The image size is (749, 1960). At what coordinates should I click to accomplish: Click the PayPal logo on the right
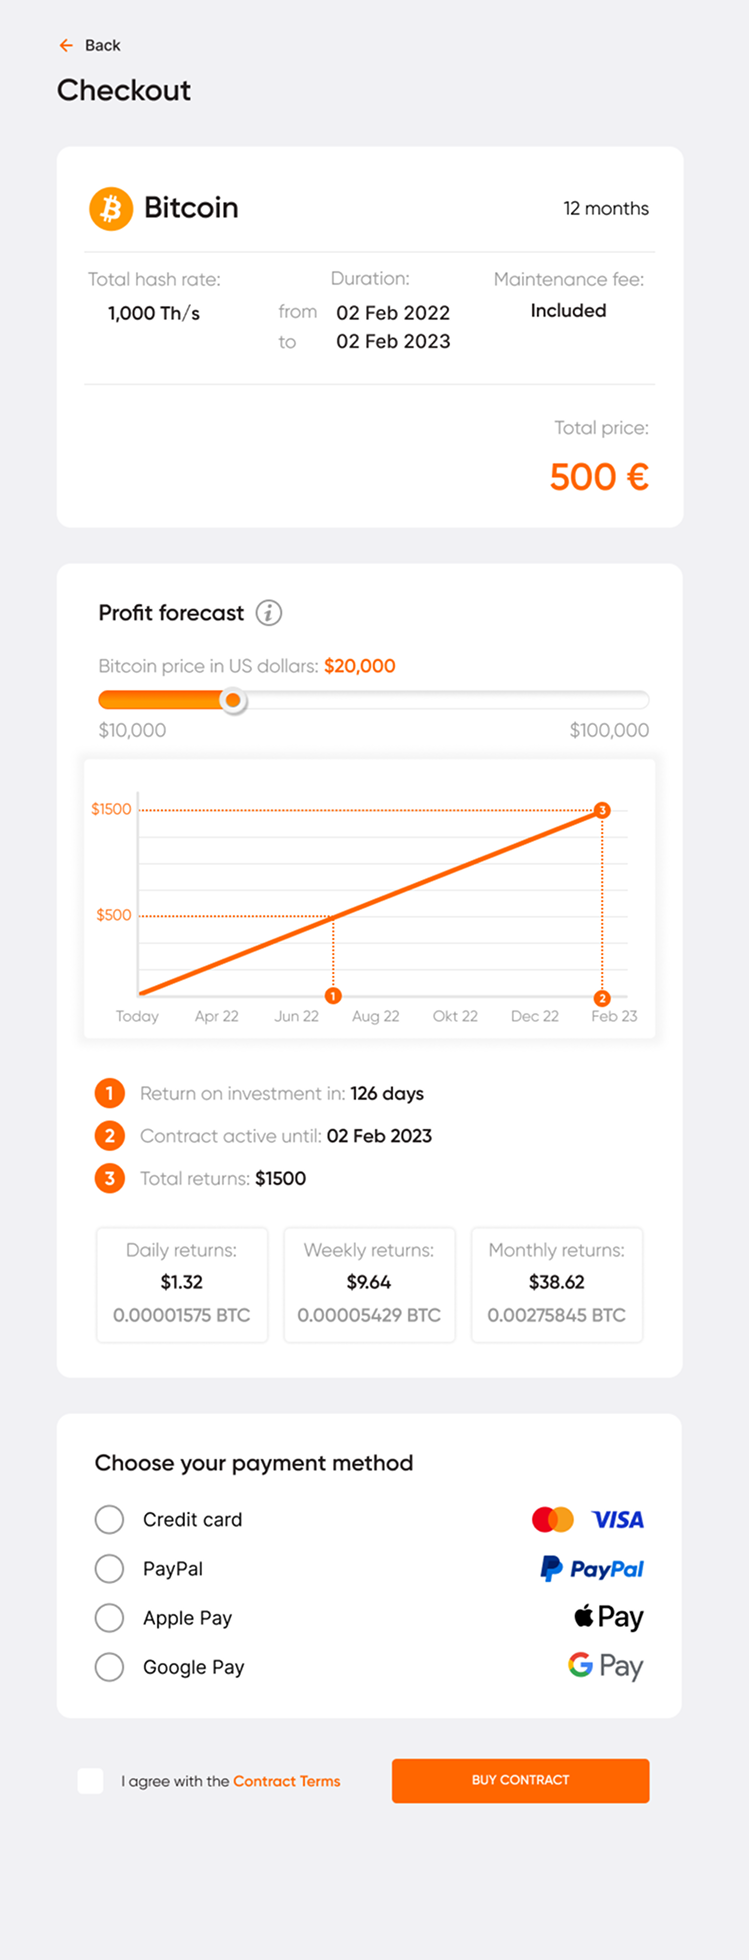coord(592,1569)
